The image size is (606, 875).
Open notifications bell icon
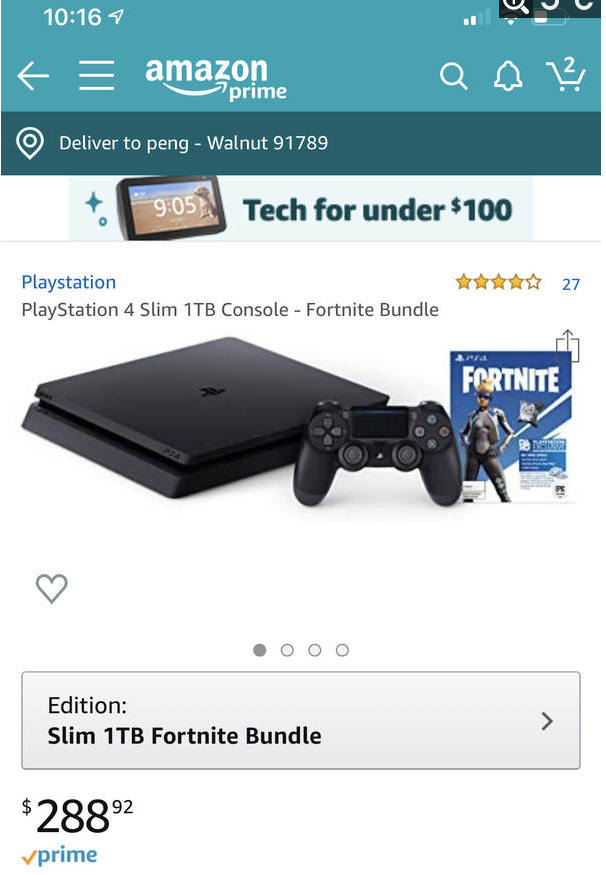pos(508,75)
